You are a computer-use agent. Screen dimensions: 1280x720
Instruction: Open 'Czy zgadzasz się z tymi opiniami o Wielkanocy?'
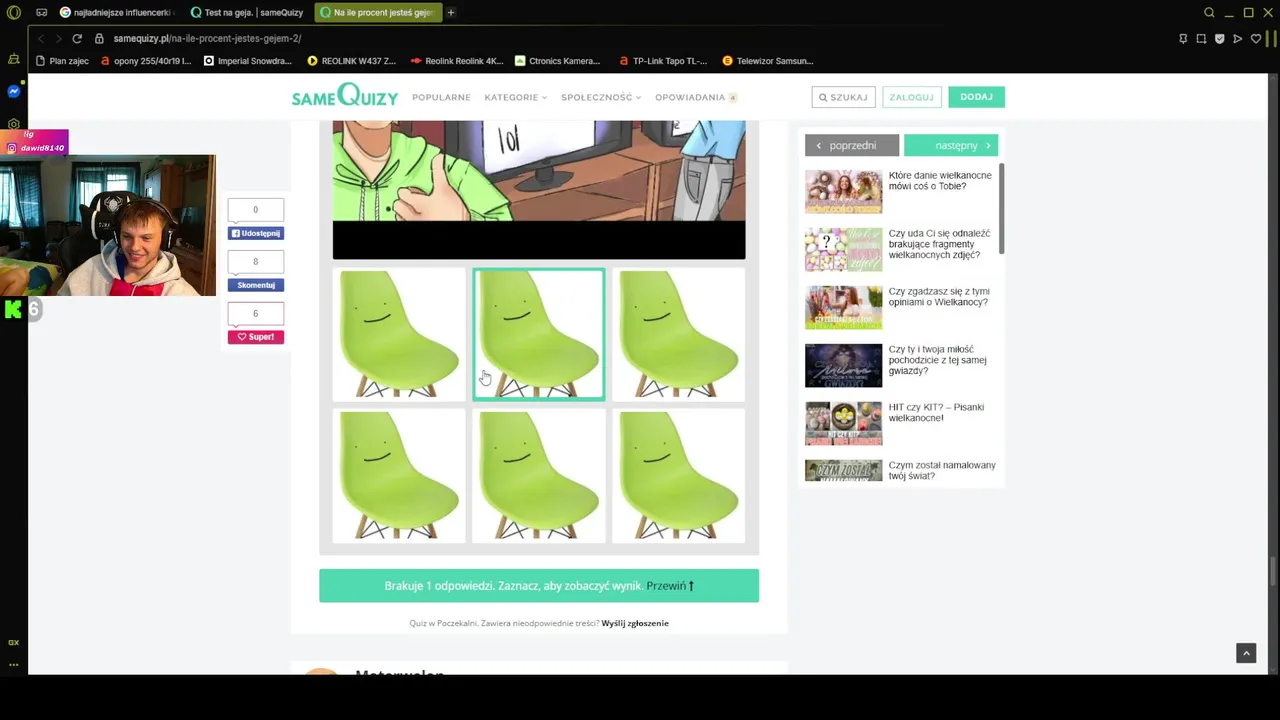tap(939, 297)
